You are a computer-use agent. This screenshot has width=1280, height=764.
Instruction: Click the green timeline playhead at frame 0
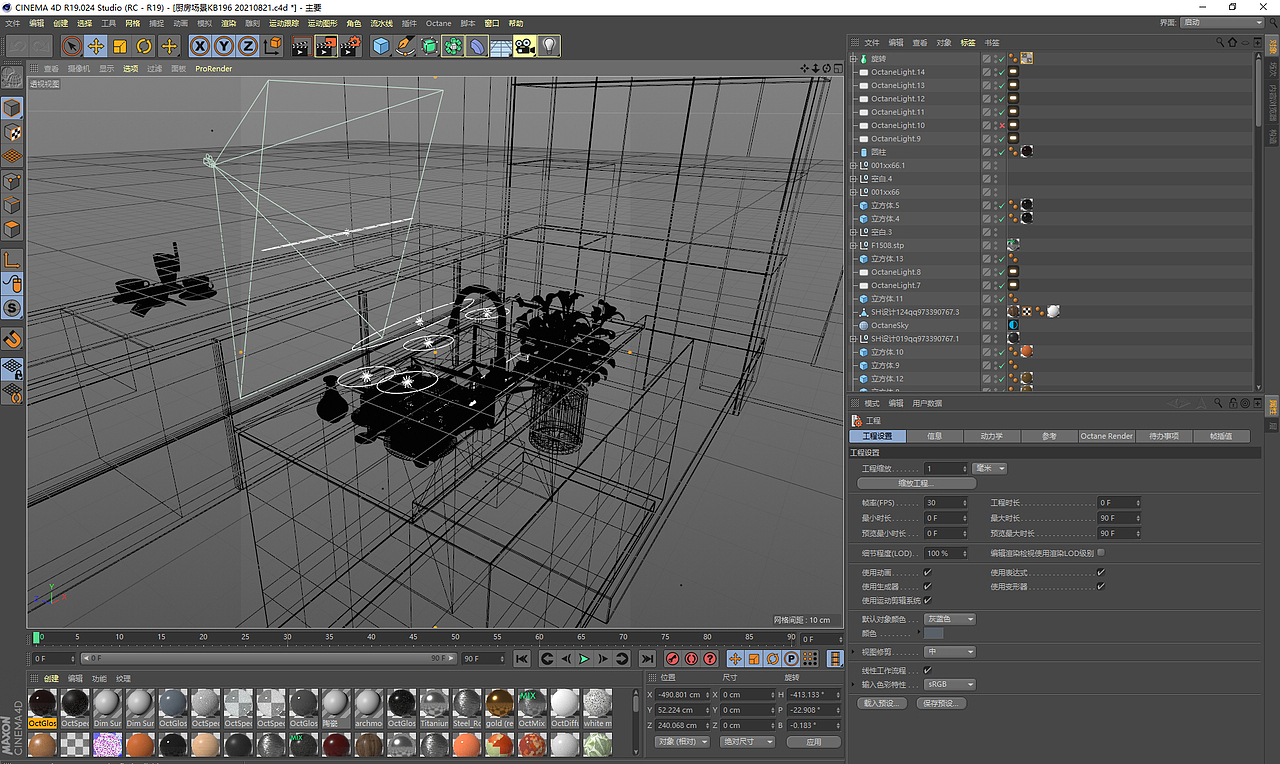pos(36,637)
